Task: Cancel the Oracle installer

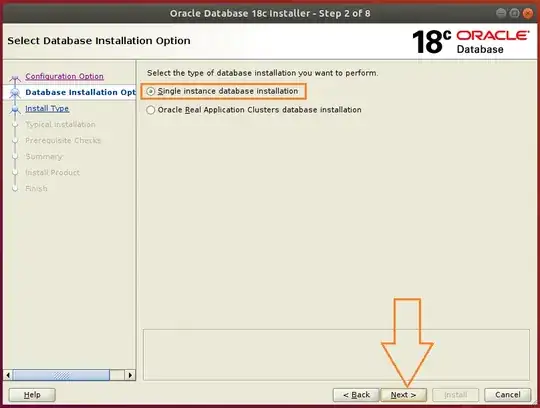Action: [508, 395]
